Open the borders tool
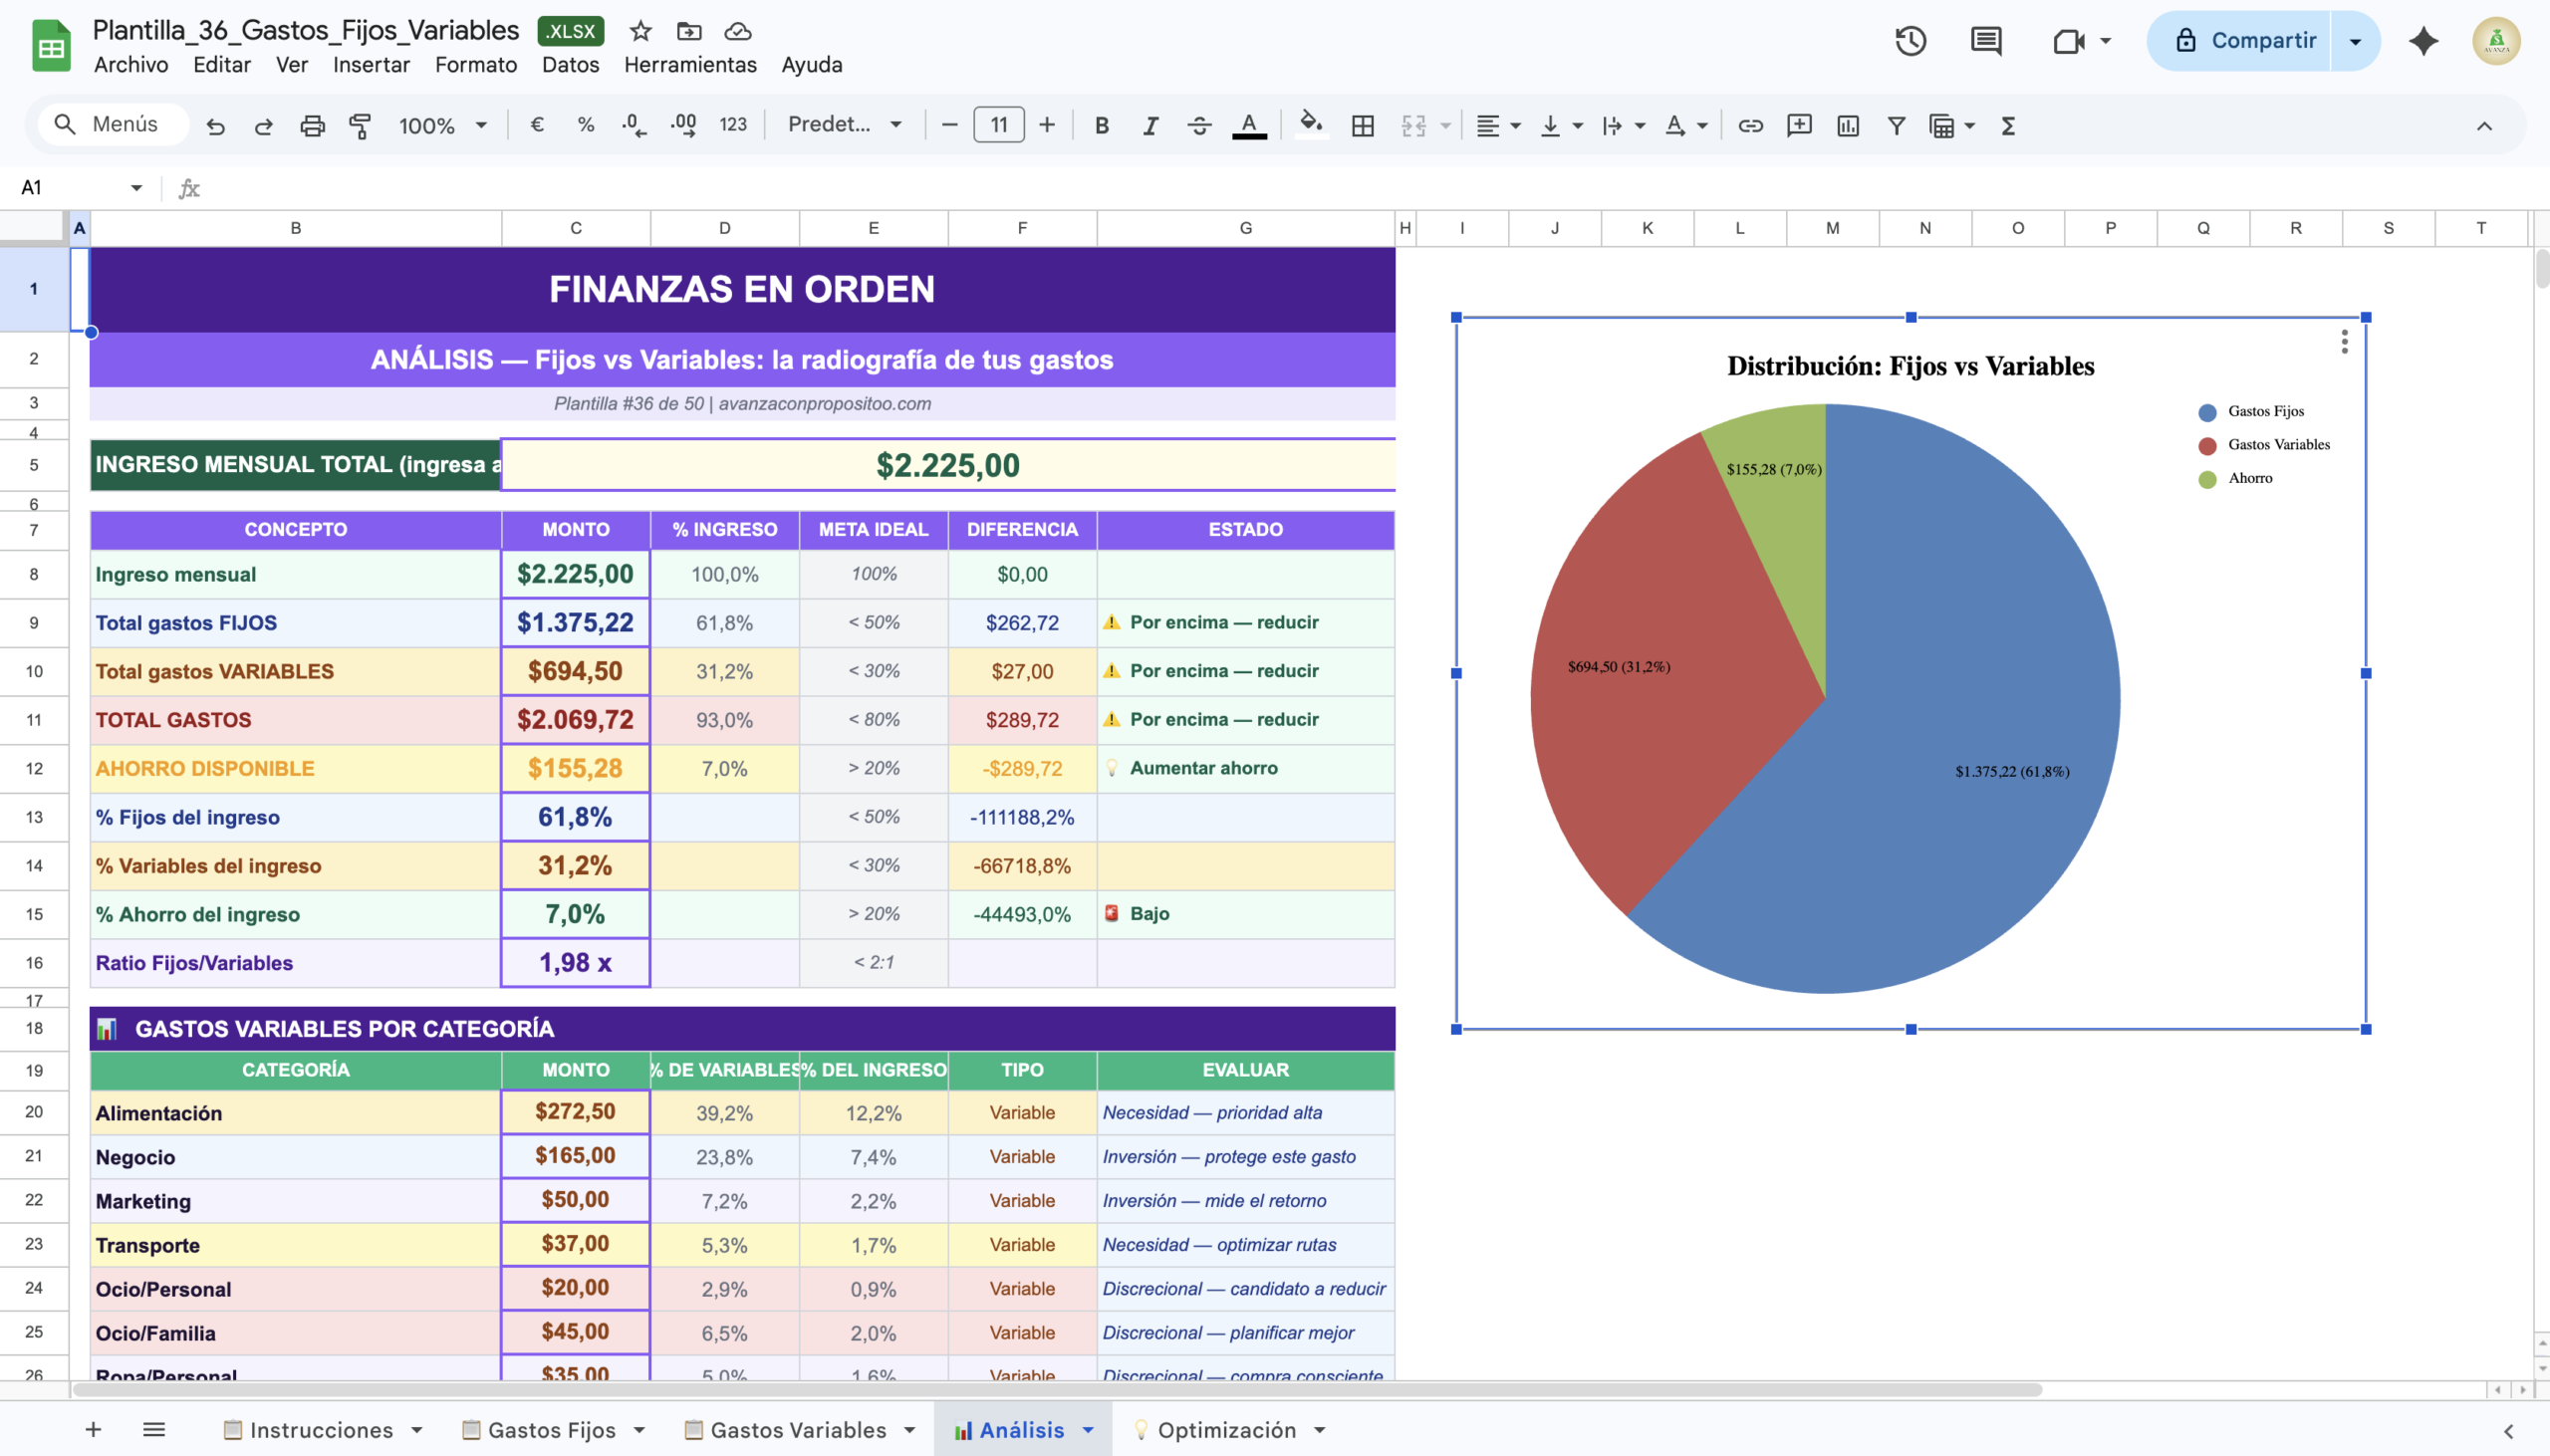Screen dimensions: 2550x1456 tap(1362, 126)
